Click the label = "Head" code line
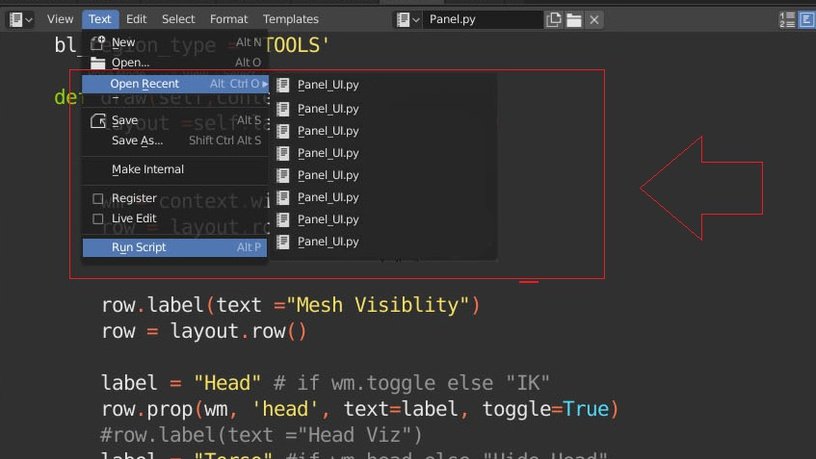This screenshot has width=816, height=459. (x=325, y=383)
